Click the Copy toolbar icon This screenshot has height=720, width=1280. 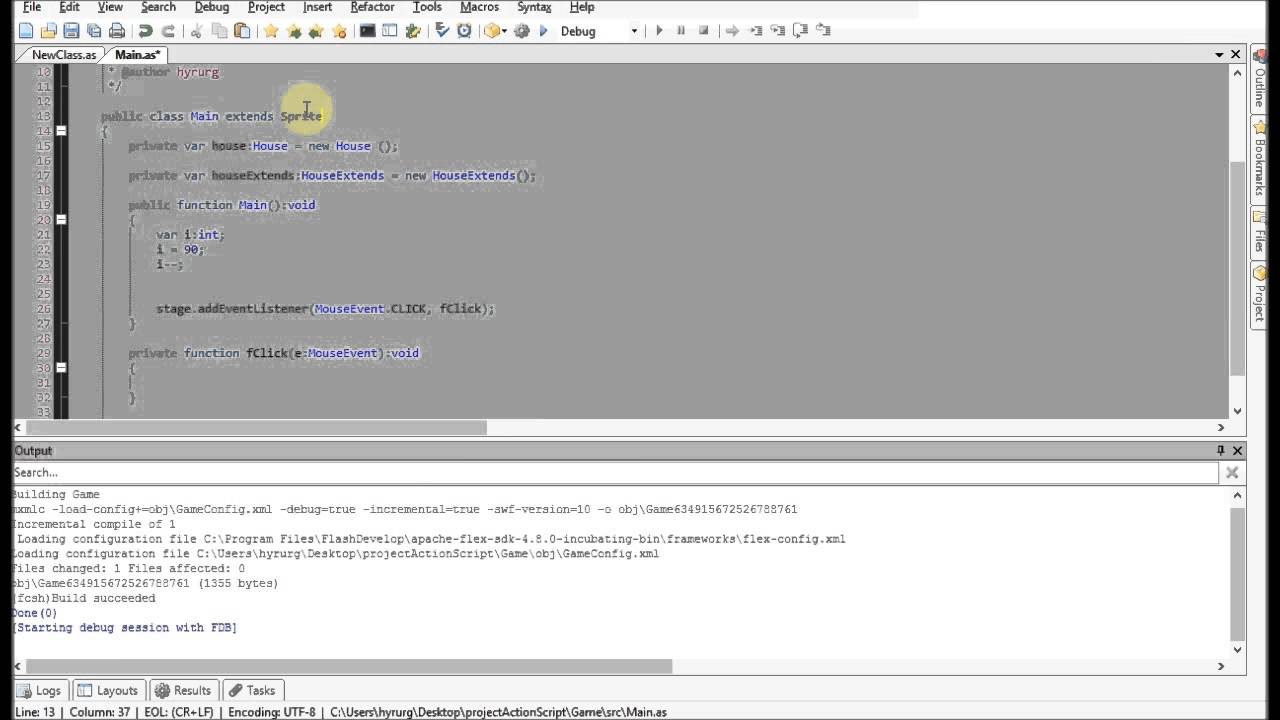pyautogui.click(x=219, y=31)
